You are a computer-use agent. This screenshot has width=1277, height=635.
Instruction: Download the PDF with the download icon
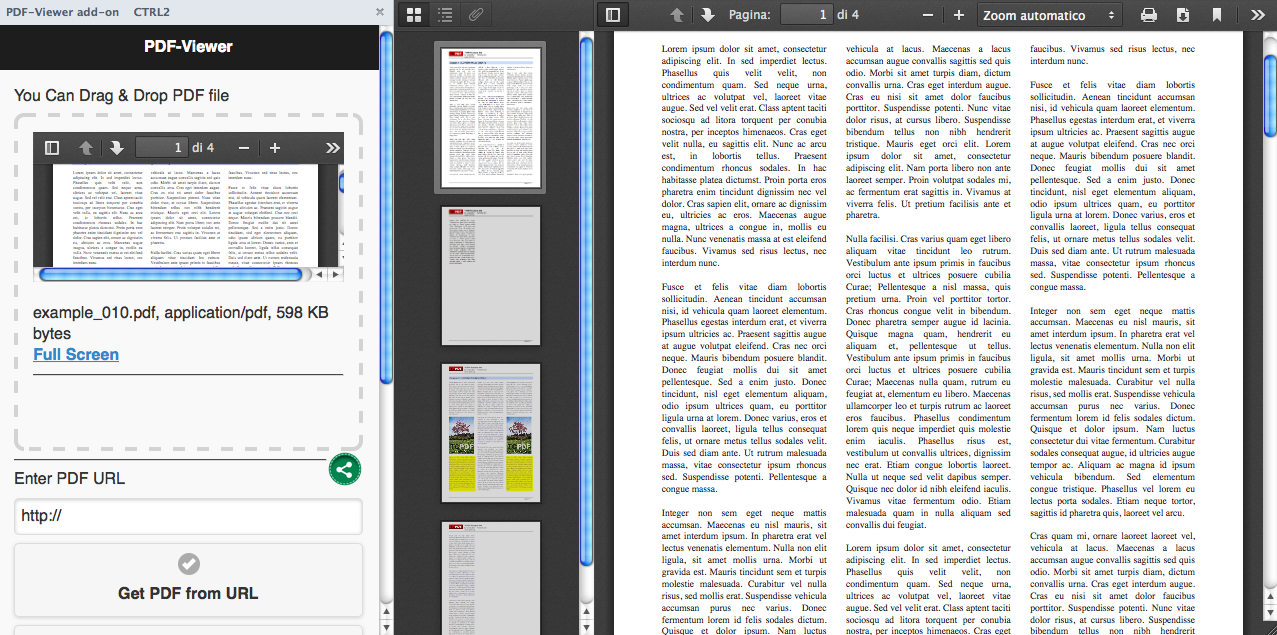coord(1182,15)
